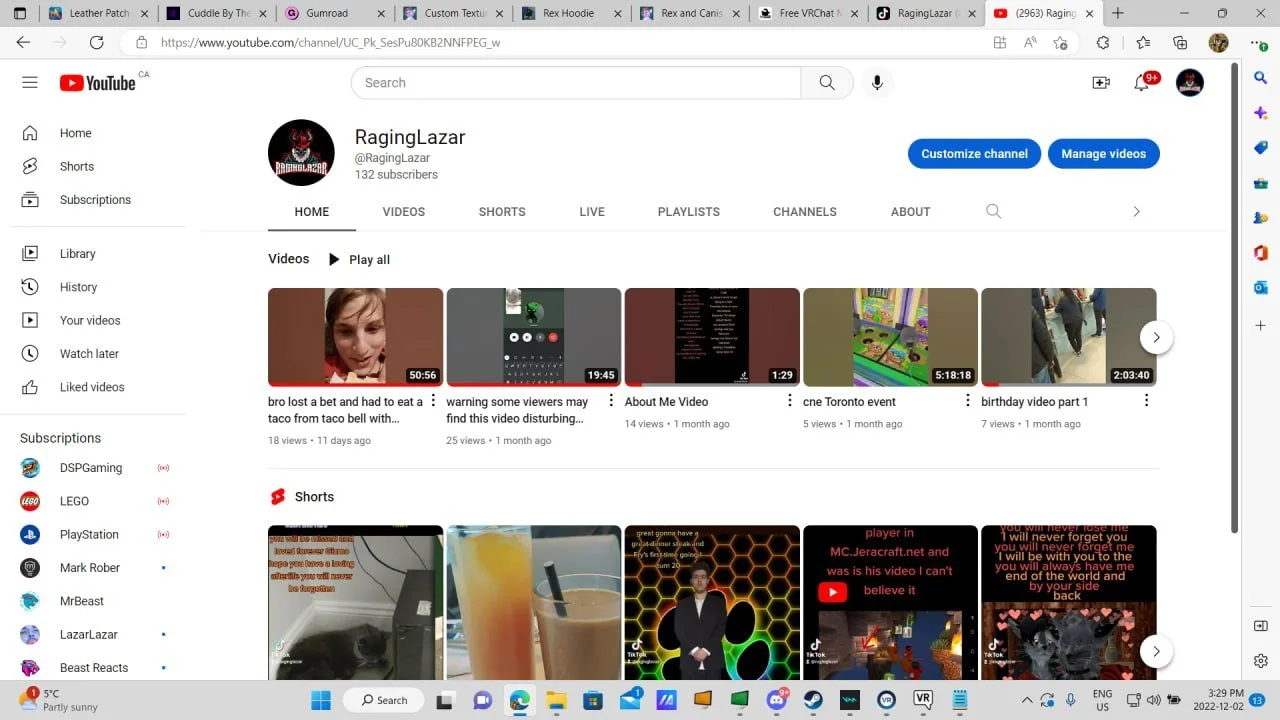This screenshot has width=1280, height=720.
Task: Open options for About Me Video
Action: point(789,401)
